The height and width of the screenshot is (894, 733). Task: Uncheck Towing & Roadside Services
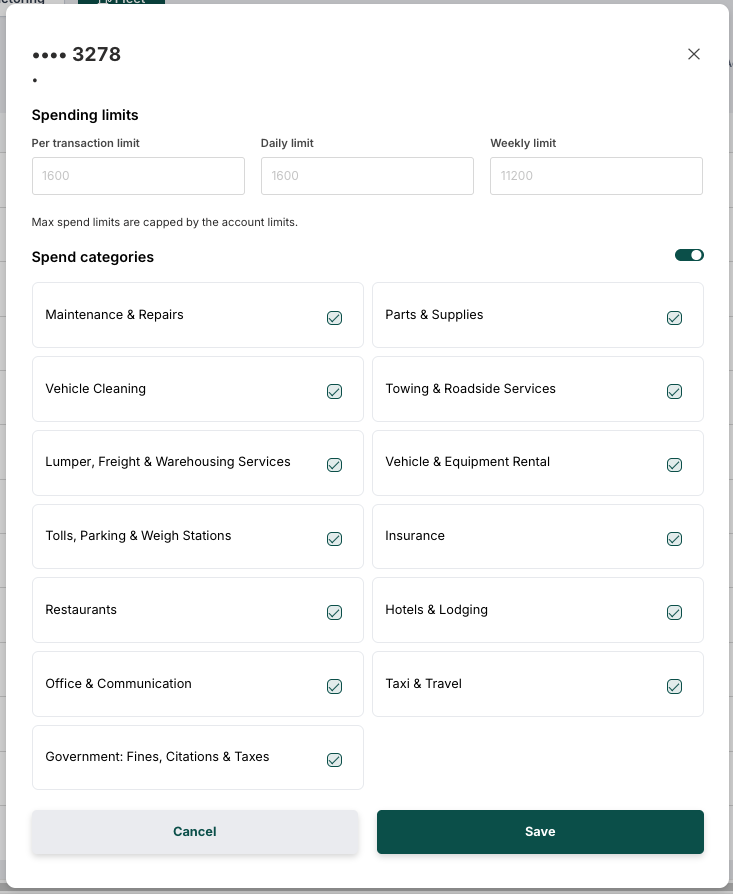(x=674, y=391)
